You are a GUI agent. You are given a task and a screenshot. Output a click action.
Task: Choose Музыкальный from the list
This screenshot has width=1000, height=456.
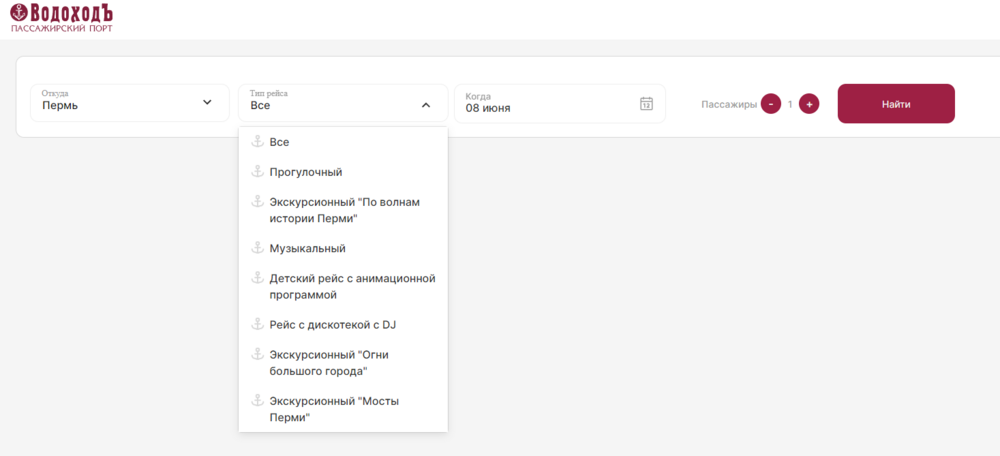343,248
